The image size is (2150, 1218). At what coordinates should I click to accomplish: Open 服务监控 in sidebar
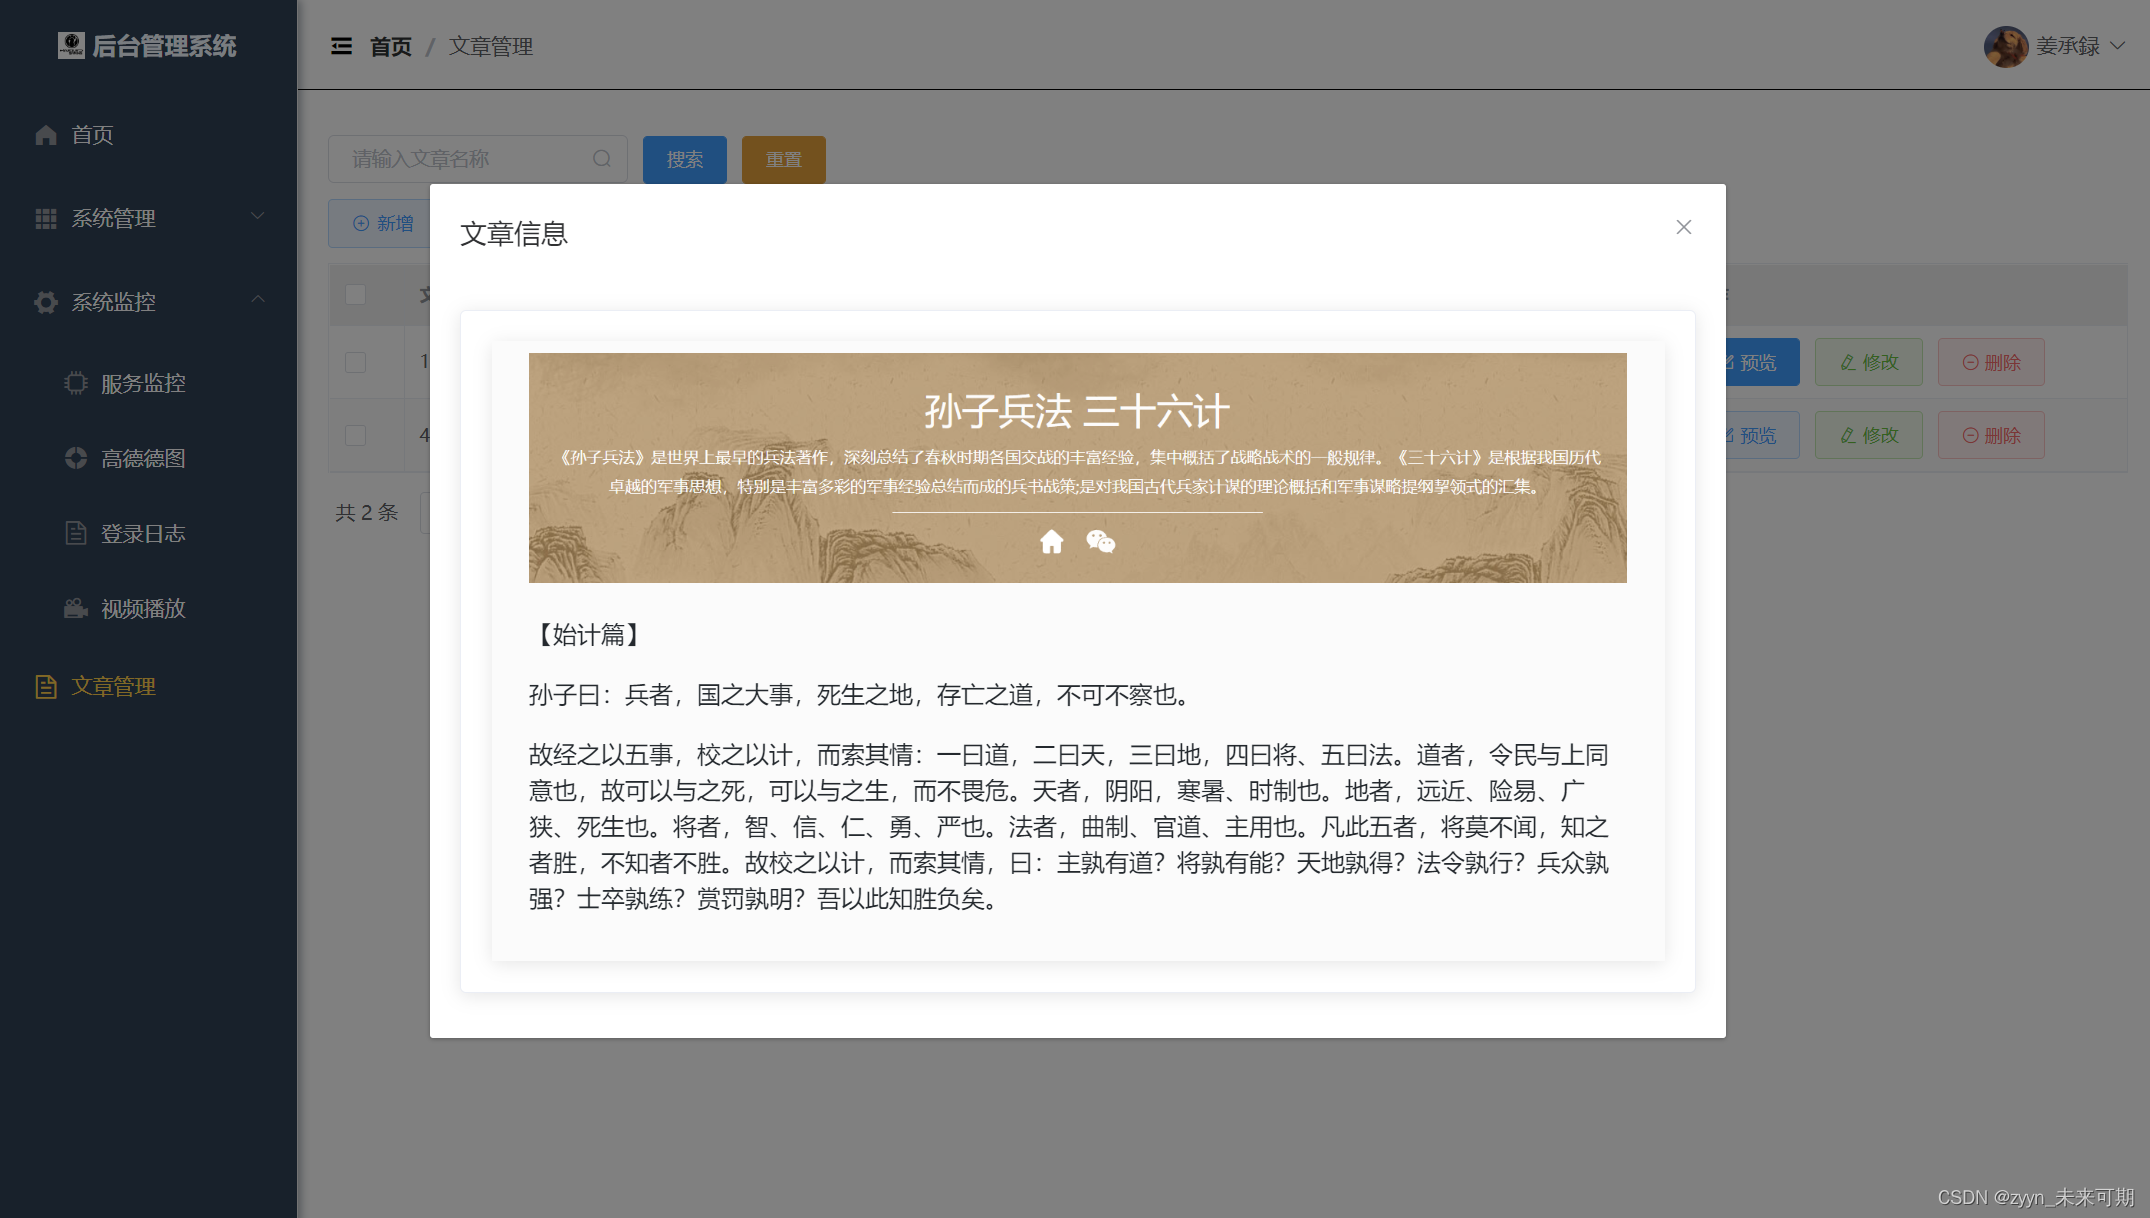point(143,383)
